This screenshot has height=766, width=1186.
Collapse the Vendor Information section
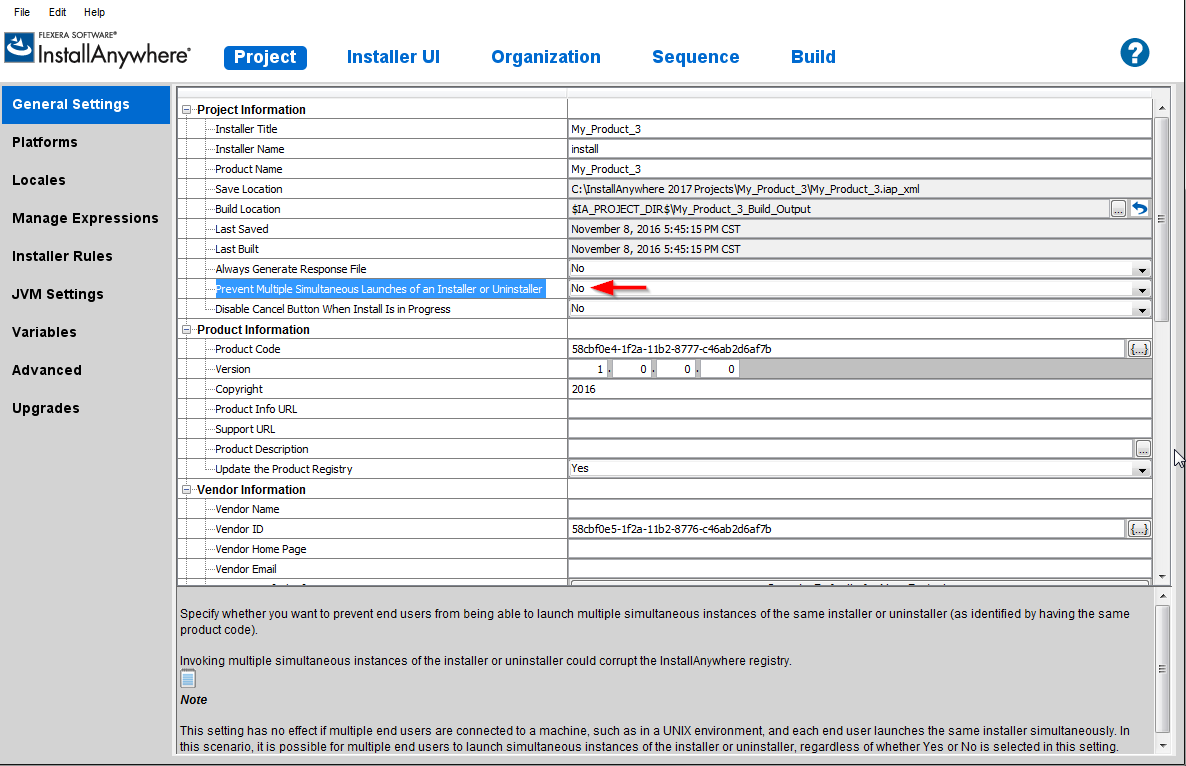[x=186, y=490]
